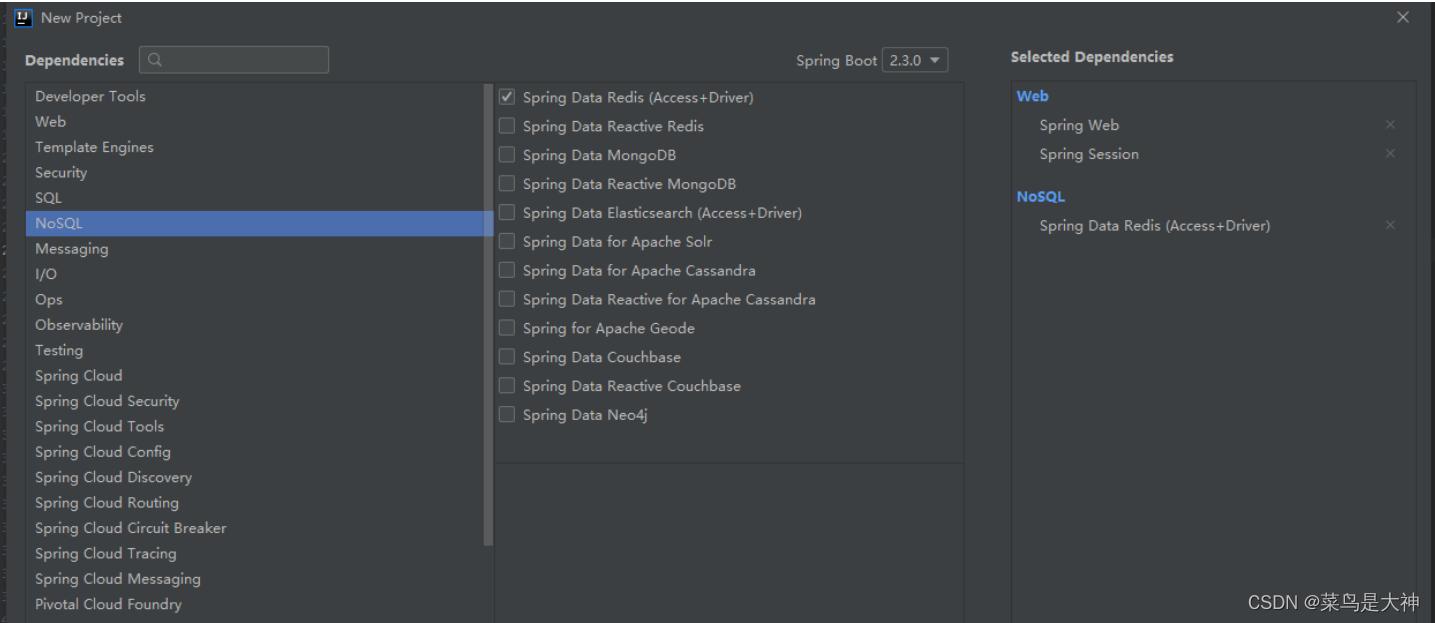This screenshot has height=623, width=1435.
Task: Select the Testing dependencies category
Action: (x=59, y=350)
